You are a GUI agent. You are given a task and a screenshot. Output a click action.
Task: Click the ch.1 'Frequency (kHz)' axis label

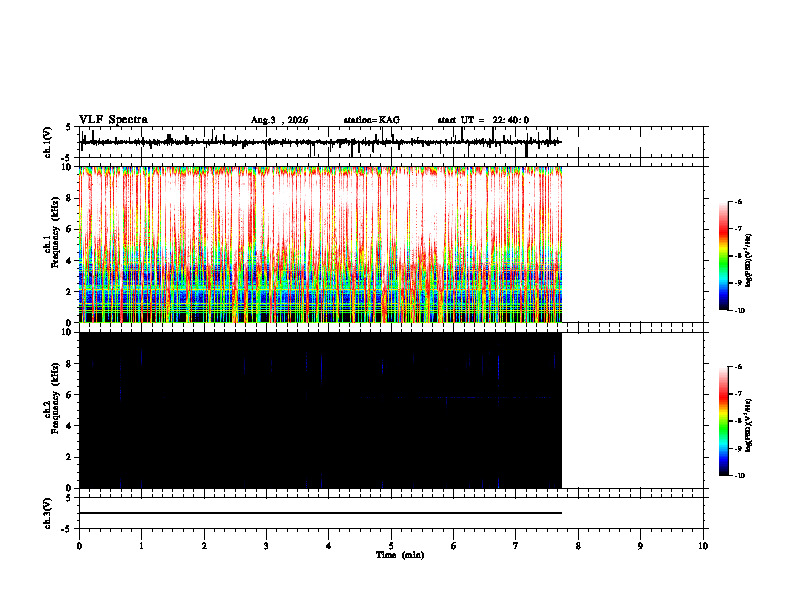[x=55, y=232]
